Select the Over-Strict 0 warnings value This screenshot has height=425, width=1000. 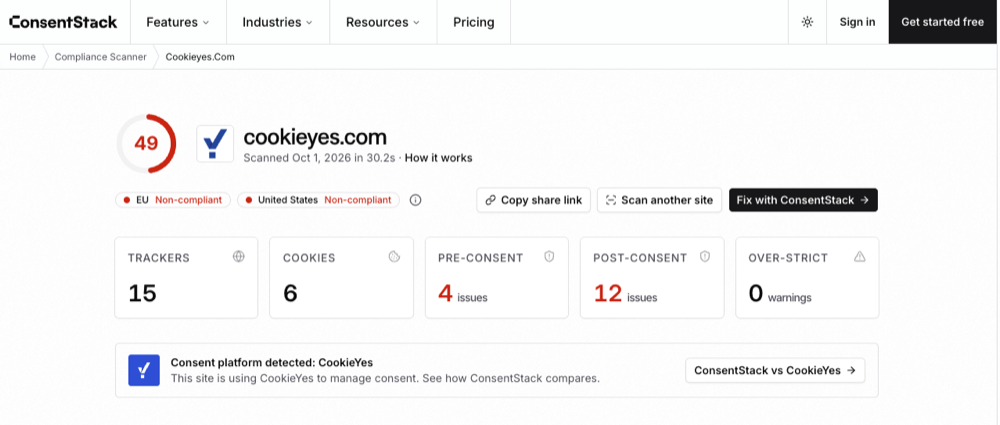coord(780,294)
